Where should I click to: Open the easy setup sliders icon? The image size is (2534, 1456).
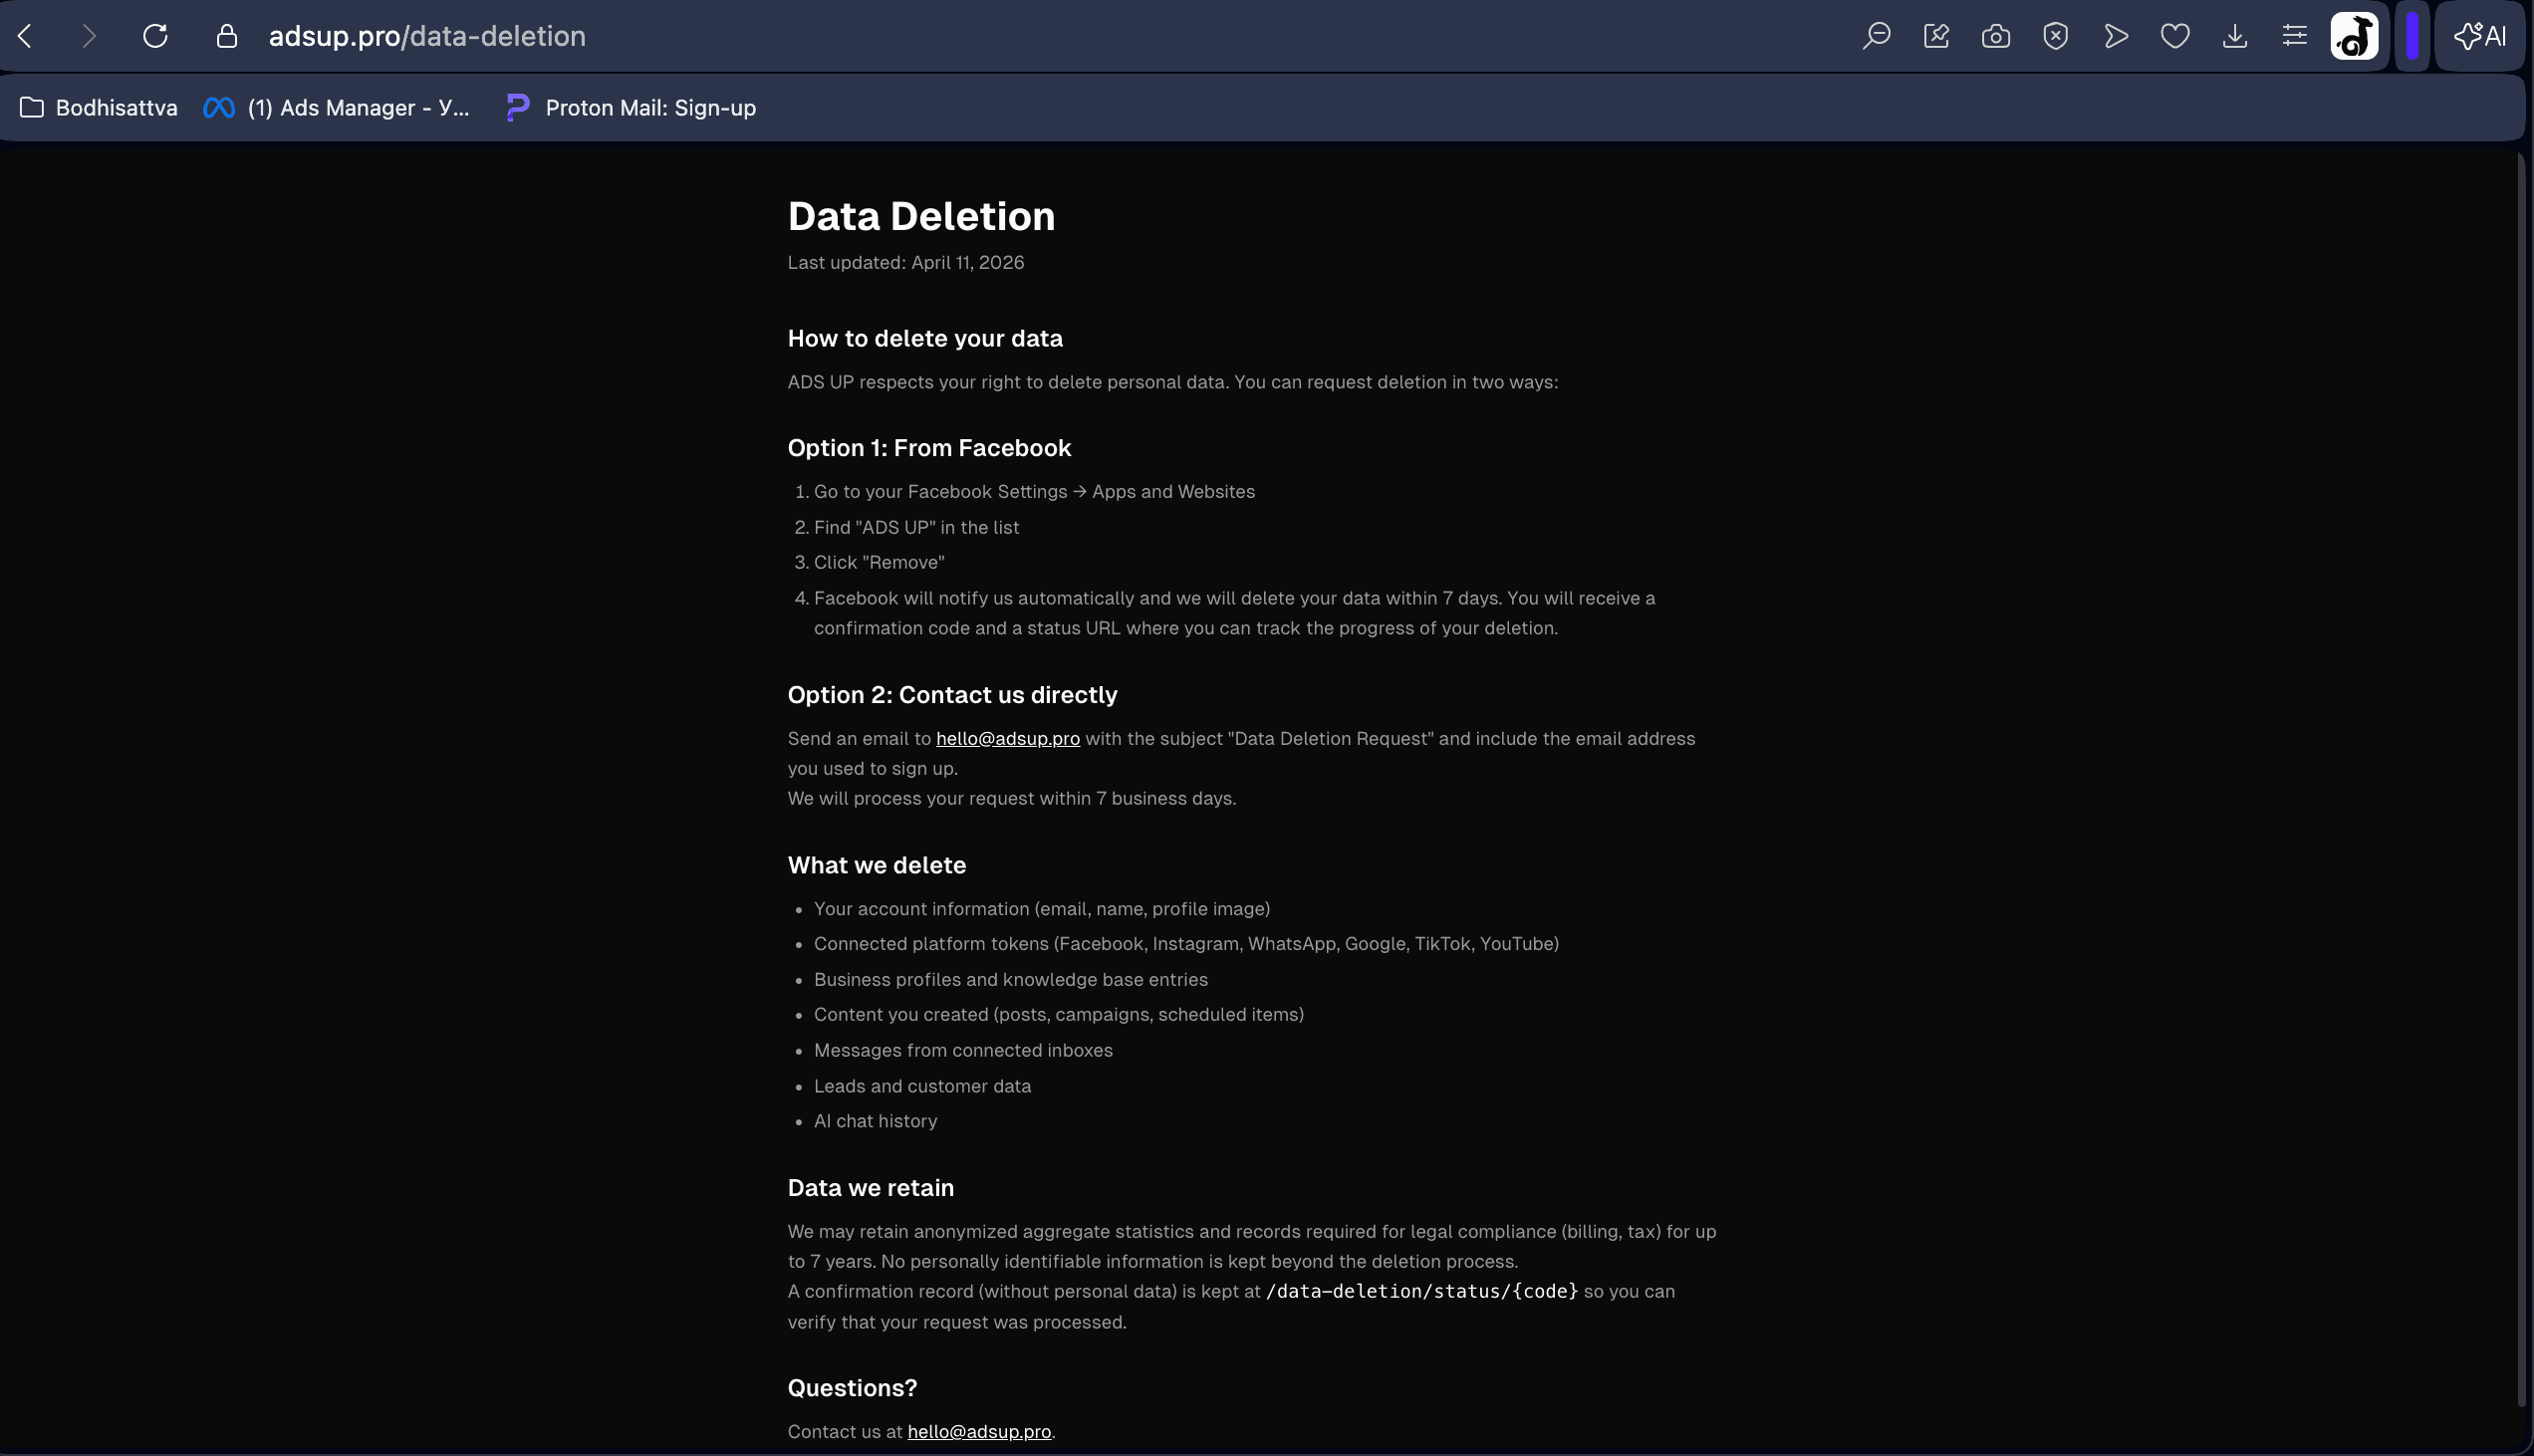(x=2294, y=36)
